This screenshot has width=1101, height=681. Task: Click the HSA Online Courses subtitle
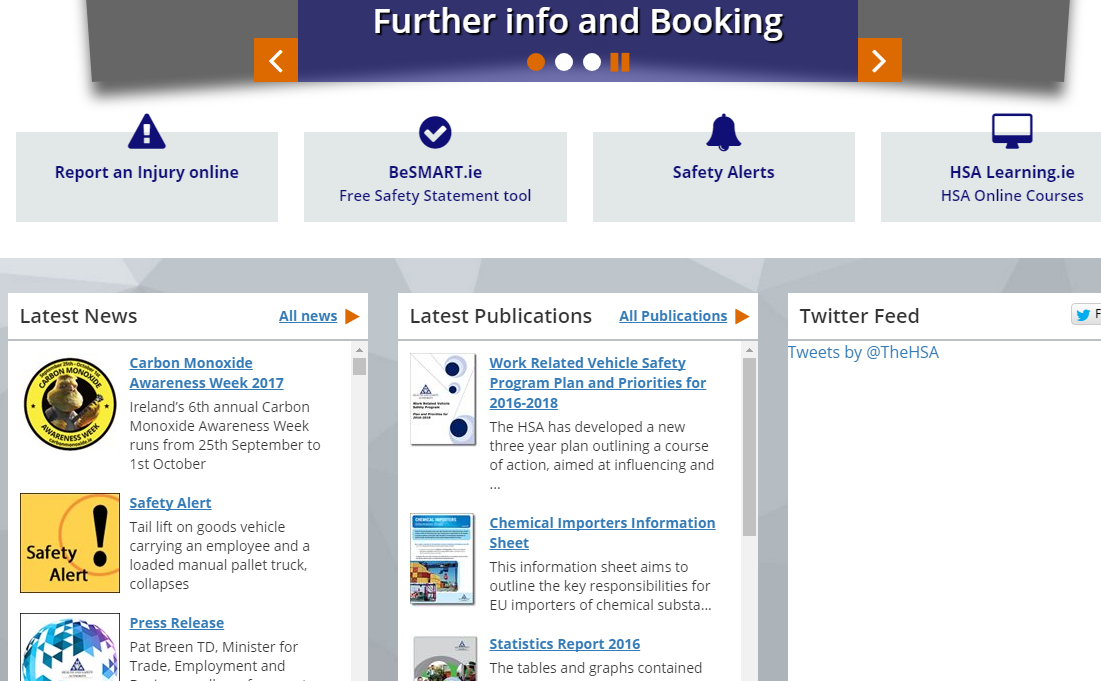click(1012, 196)
